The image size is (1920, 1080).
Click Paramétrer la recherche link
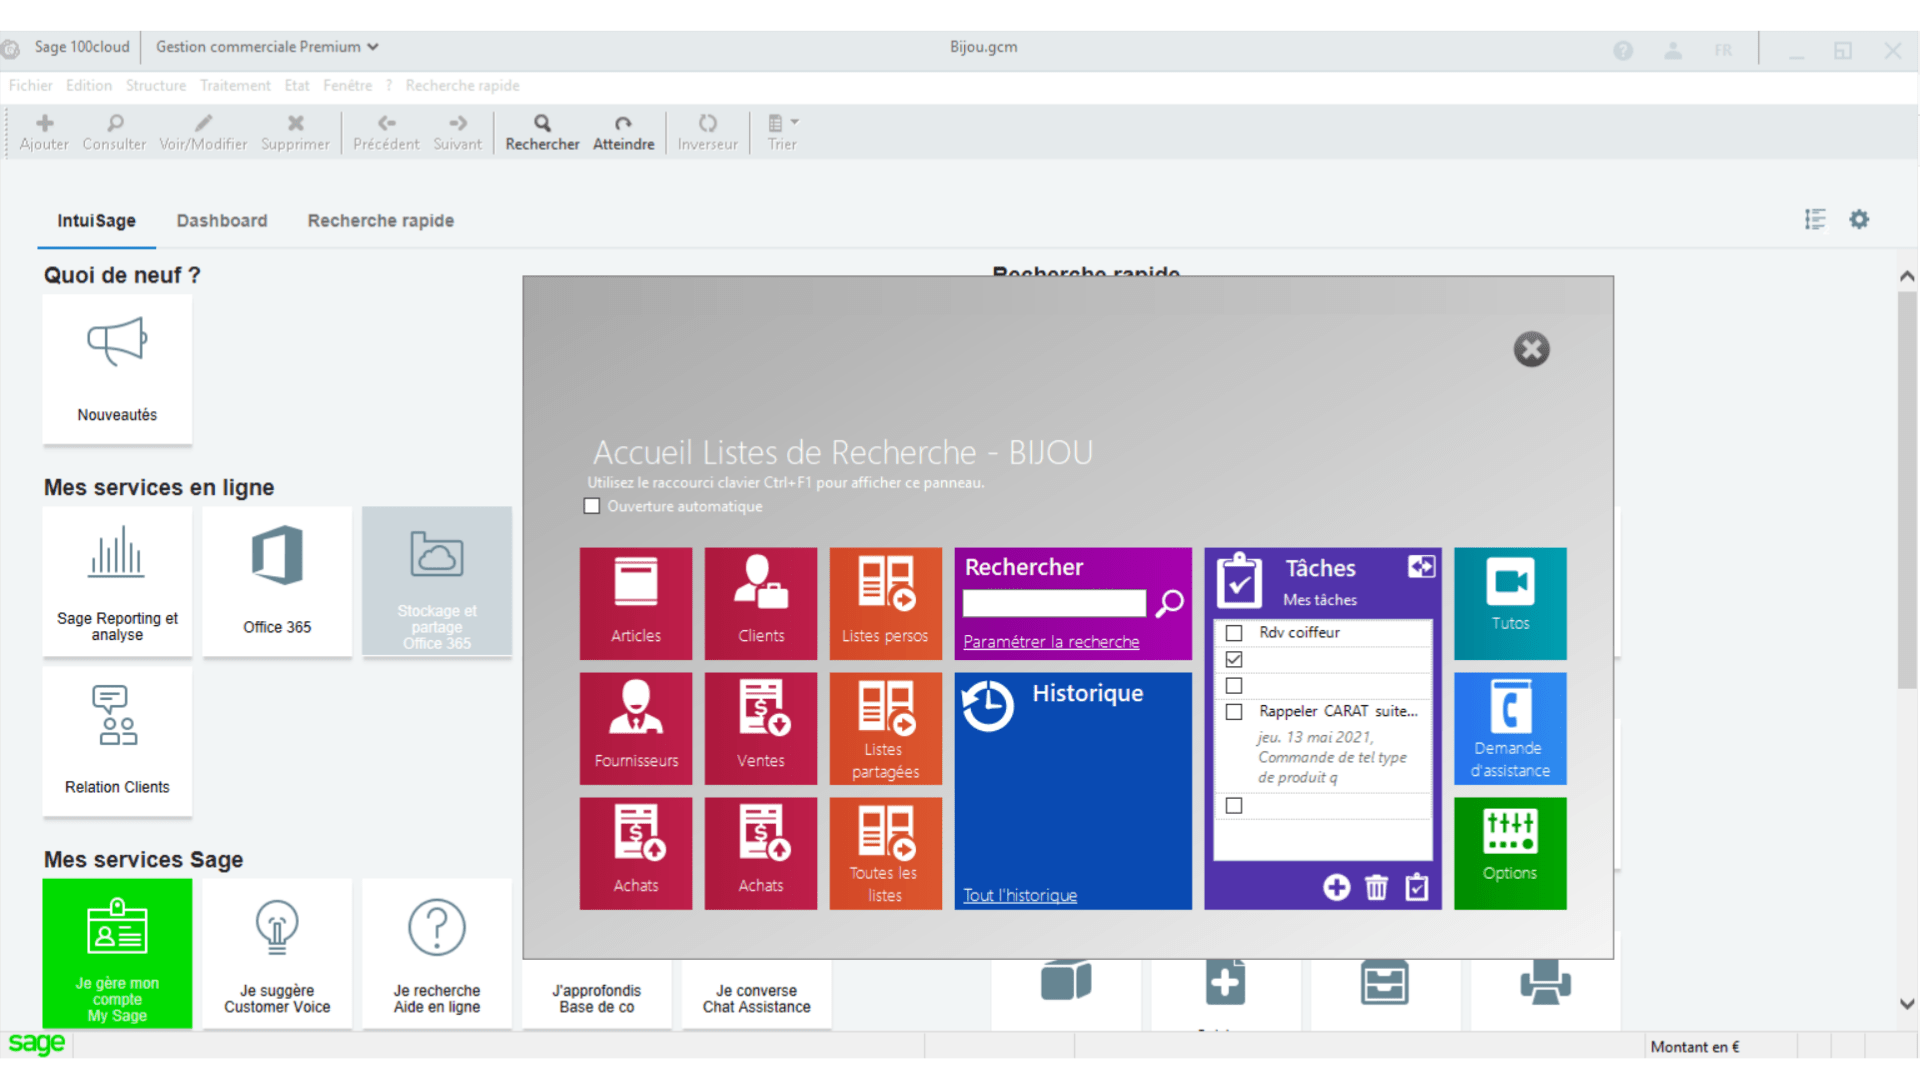click(1051, 642)
